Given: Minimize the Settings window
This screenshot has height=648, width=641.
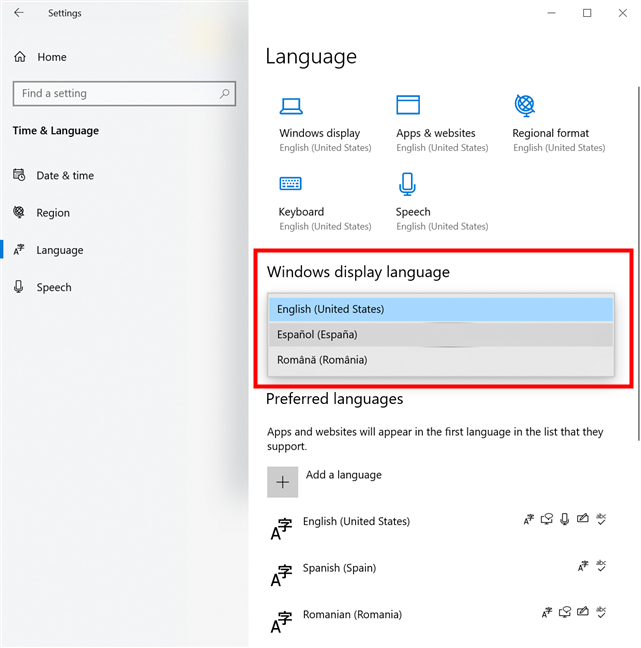Looking at the screenshot, I should coord(551,13).
